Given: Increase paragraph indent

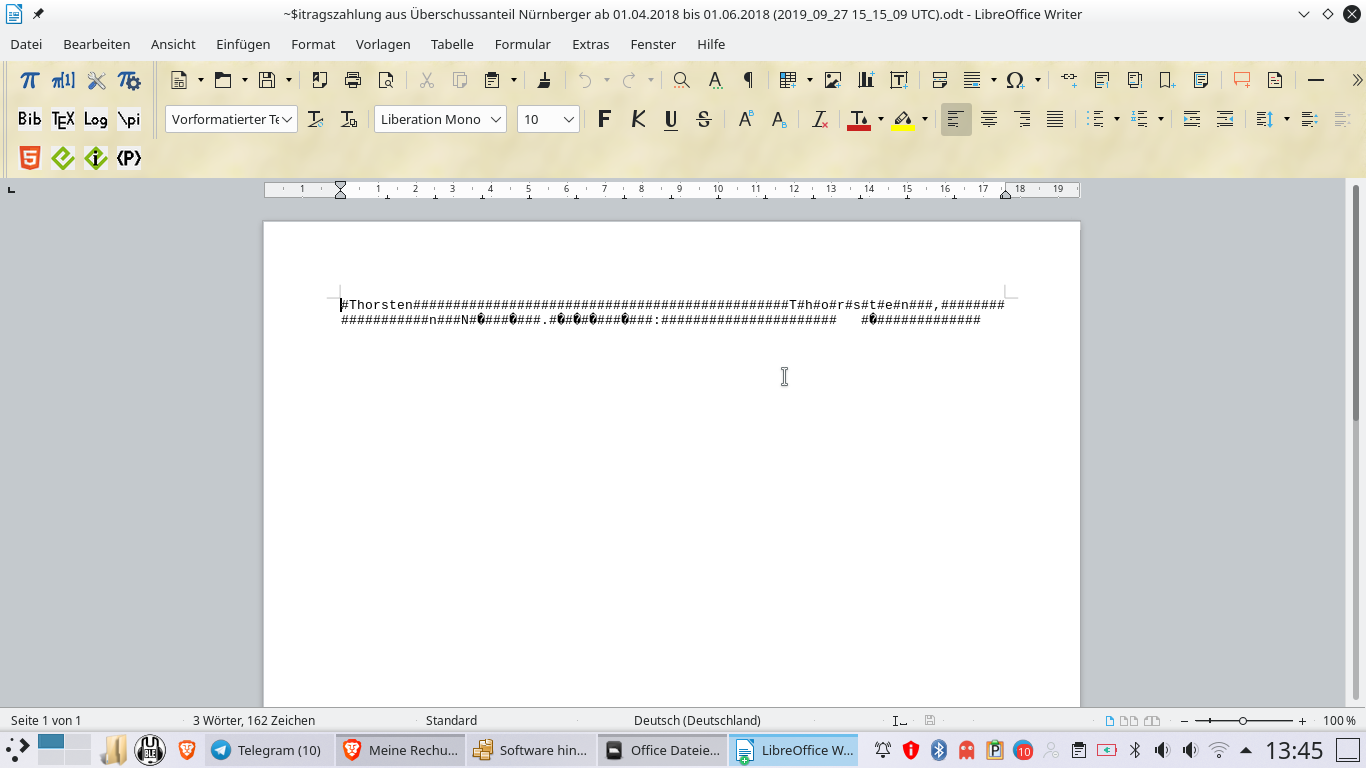Looking at the screenshot, I should click(x=1192, y=119).
